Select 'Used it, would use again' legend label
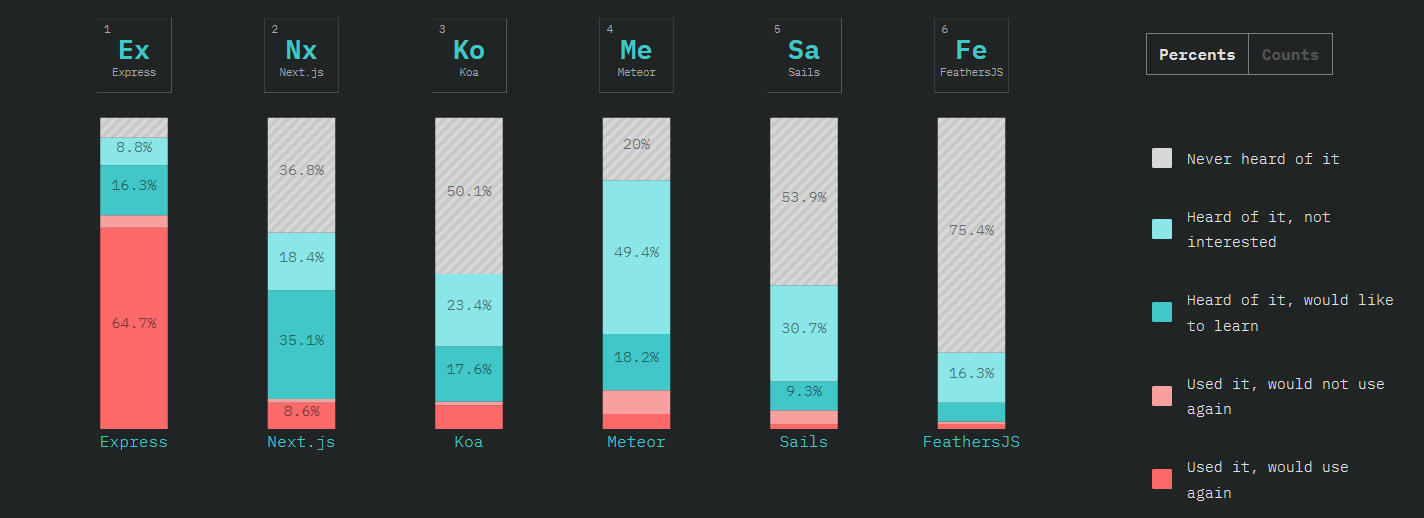Viewport: 1424px width, 518px height. (1267, 480)
